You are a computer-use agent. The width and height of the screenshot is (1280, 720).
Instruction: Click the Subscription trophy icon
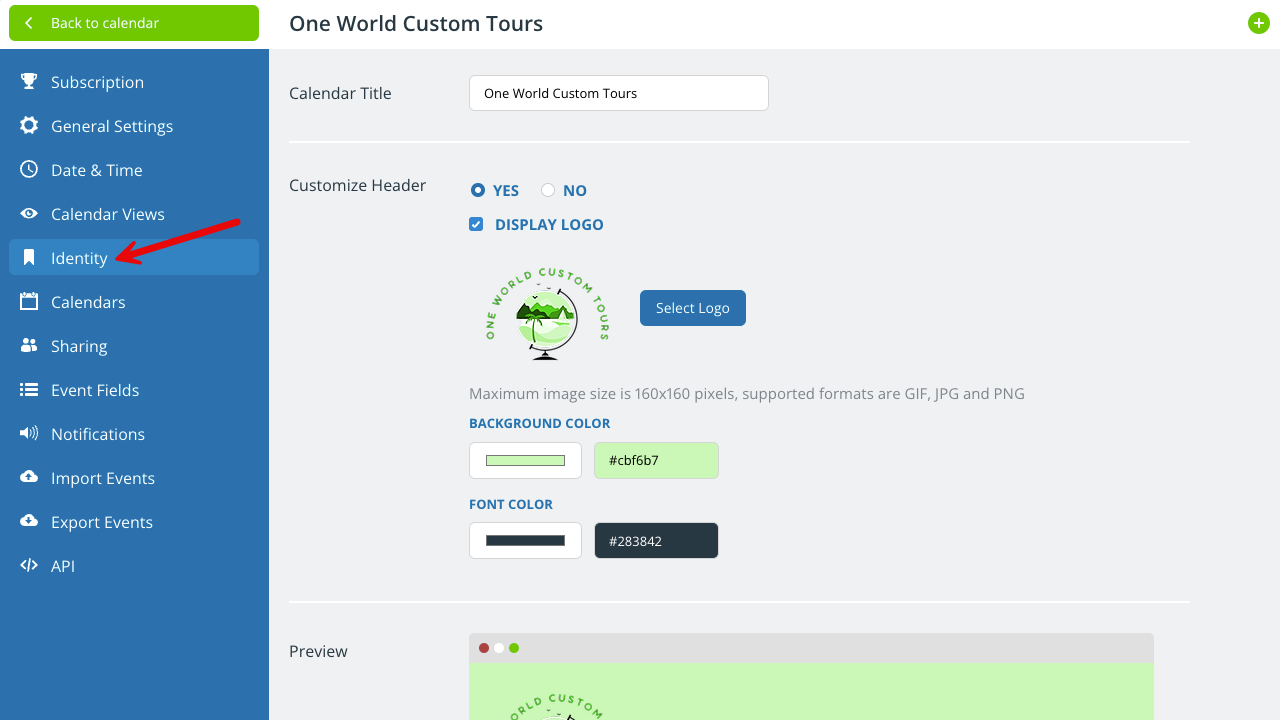[29, 81]
